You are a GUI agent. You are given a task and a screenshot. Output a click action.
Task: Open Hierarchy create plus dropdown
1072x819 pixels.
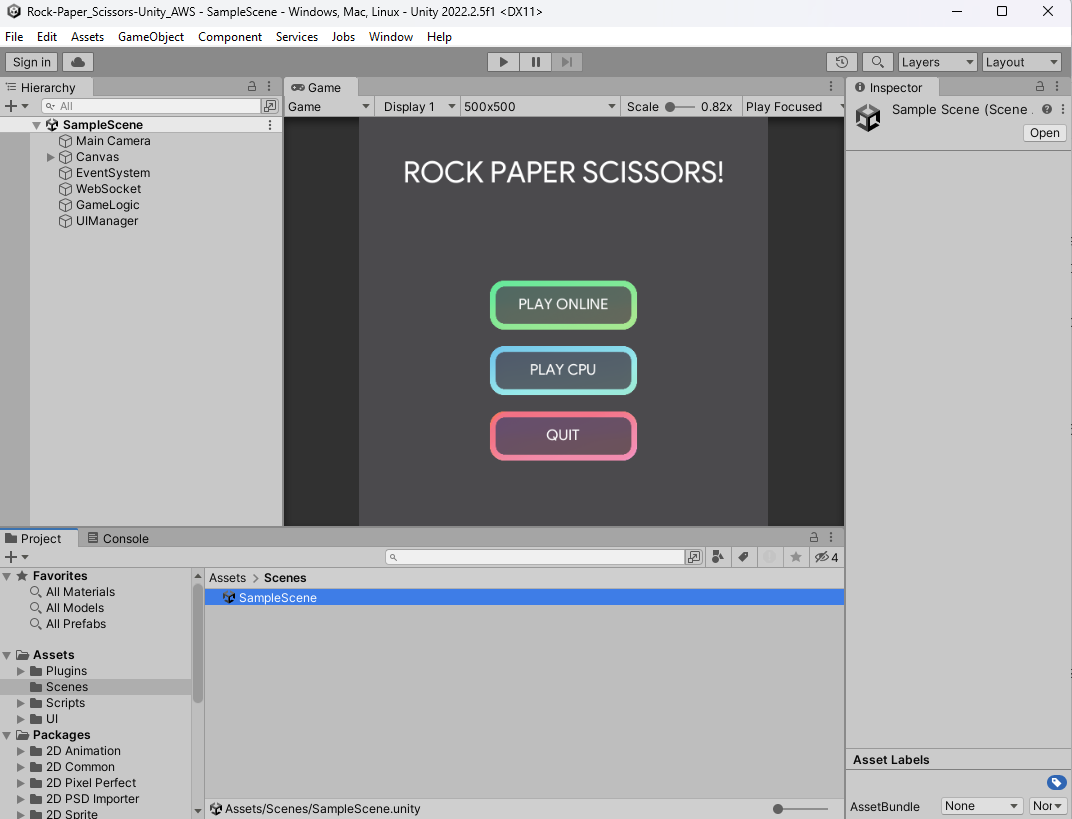coord(16,106)
